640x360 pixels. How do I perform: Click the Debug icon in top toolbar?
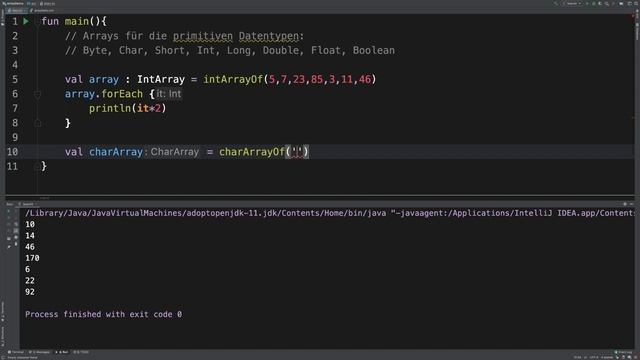pyautogui.click(x=593, y=3)
